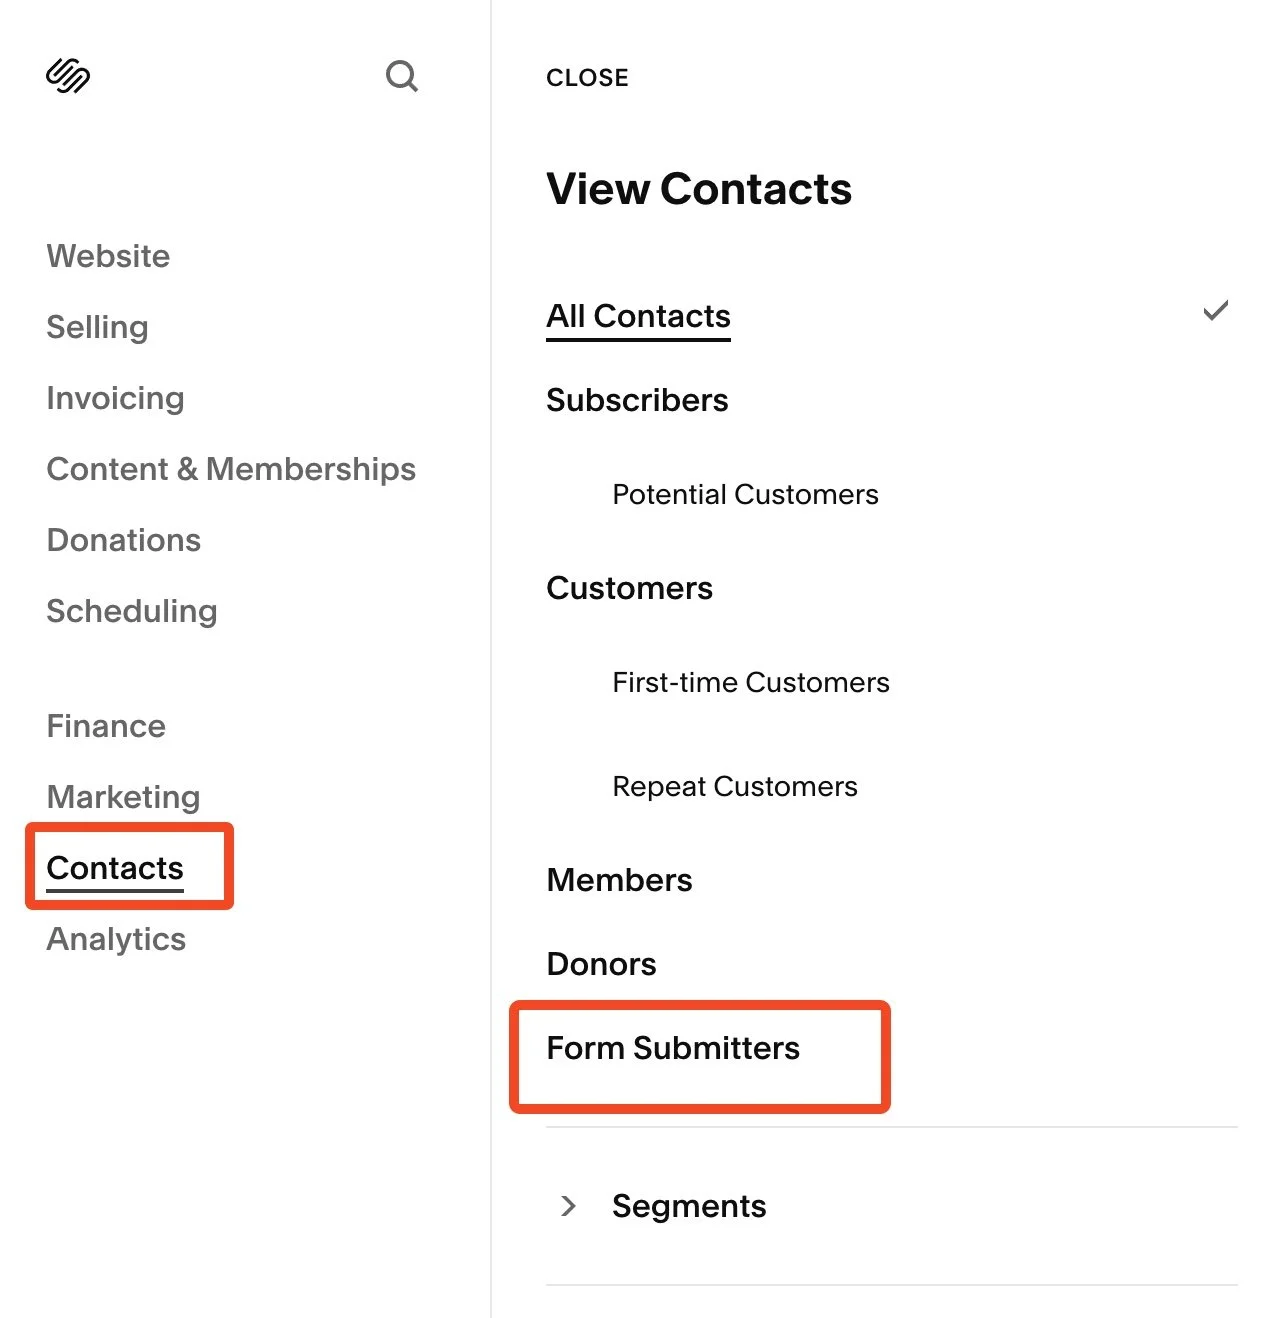The height and width of the screenshot is (1318, 1286).
Task: Select Subscribers contact list
Action: click(637, 400)
